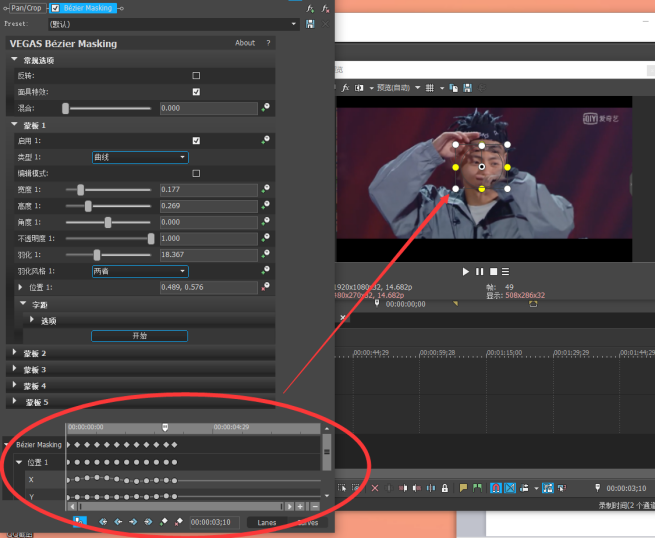Expand the 蒙板 2 section

(x=14, y=353)
